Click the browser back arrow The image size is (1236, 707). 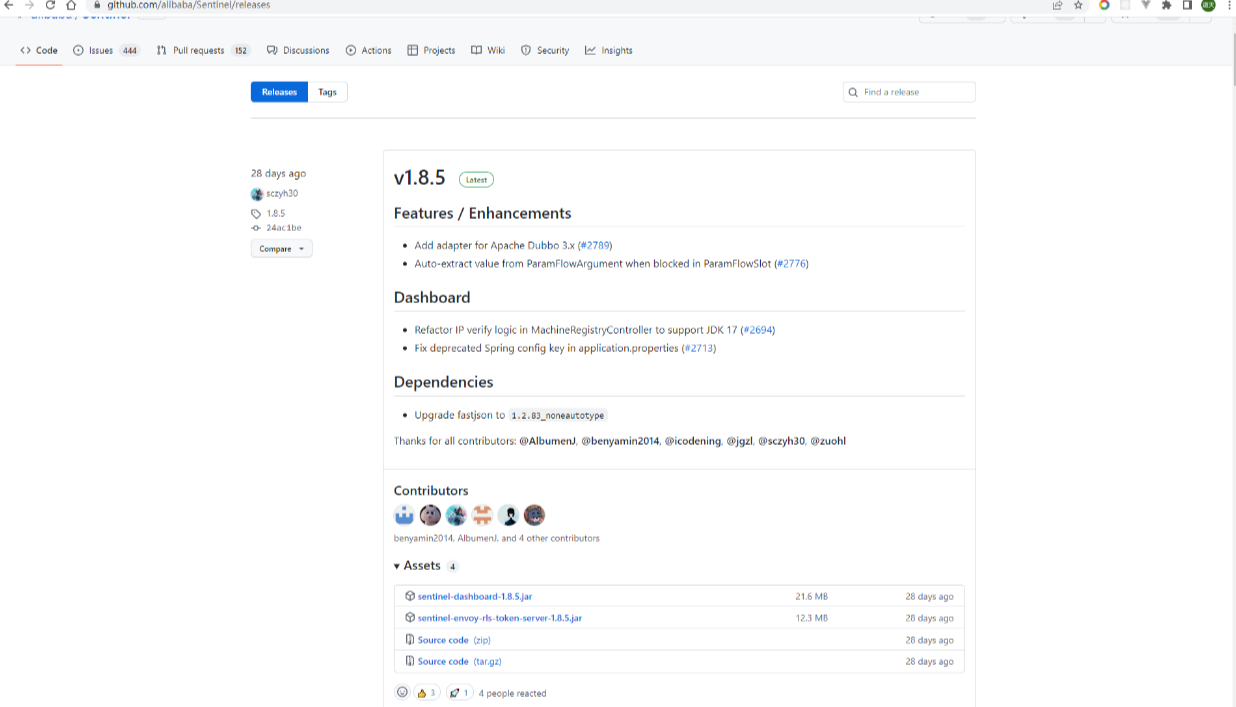point(9,5)
